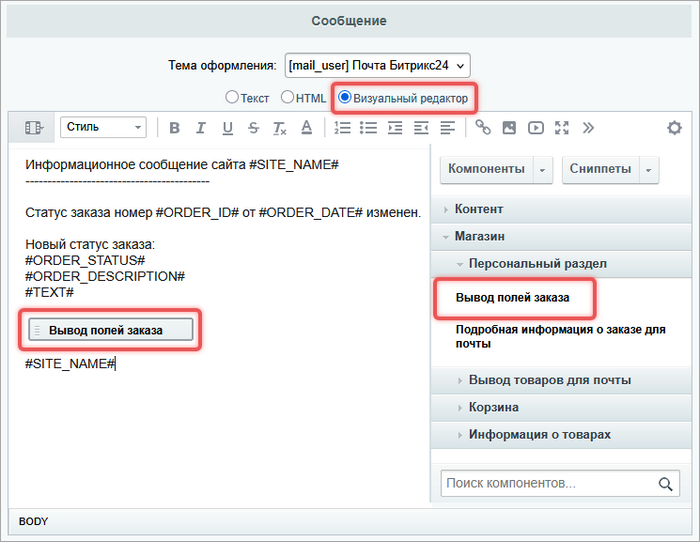Expand the Контент section

[x=478, y=209]
